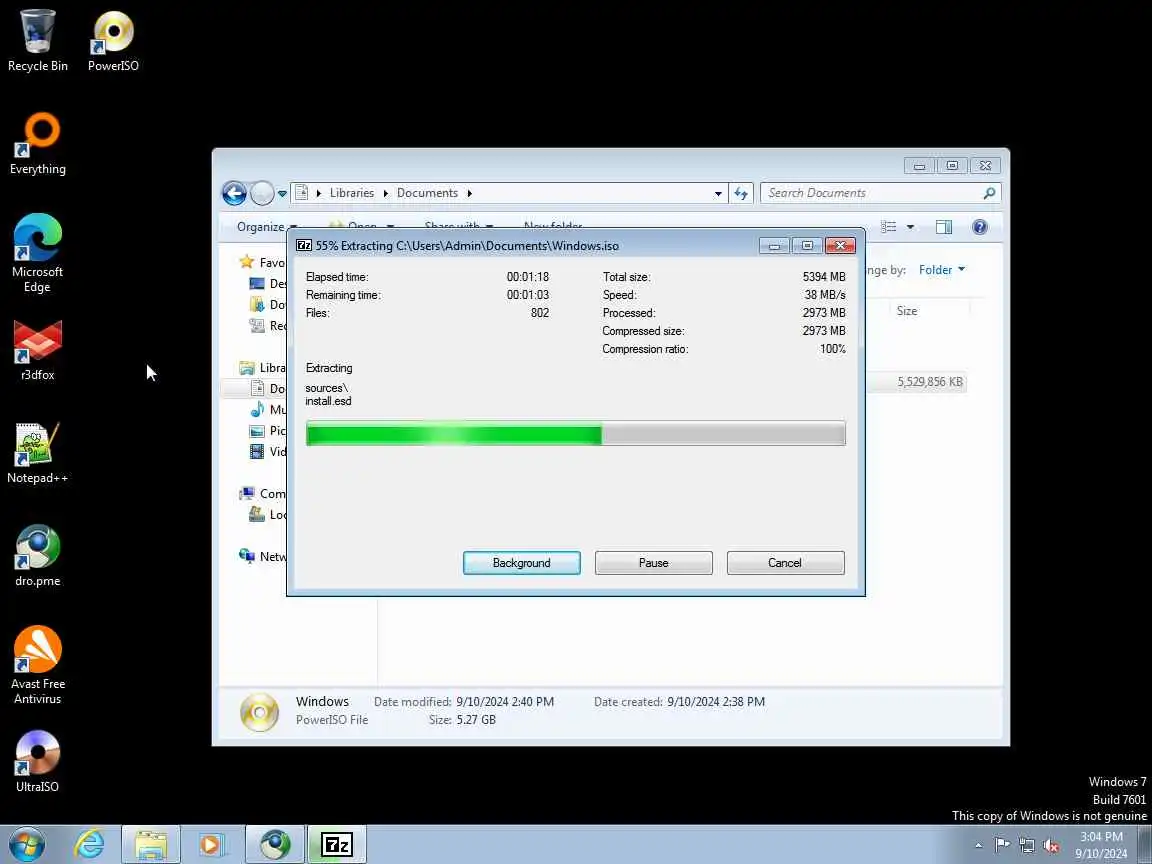1152x864 pixels.
Task: Cancel the Windows.iso extraction
Action: pos(785,563)
